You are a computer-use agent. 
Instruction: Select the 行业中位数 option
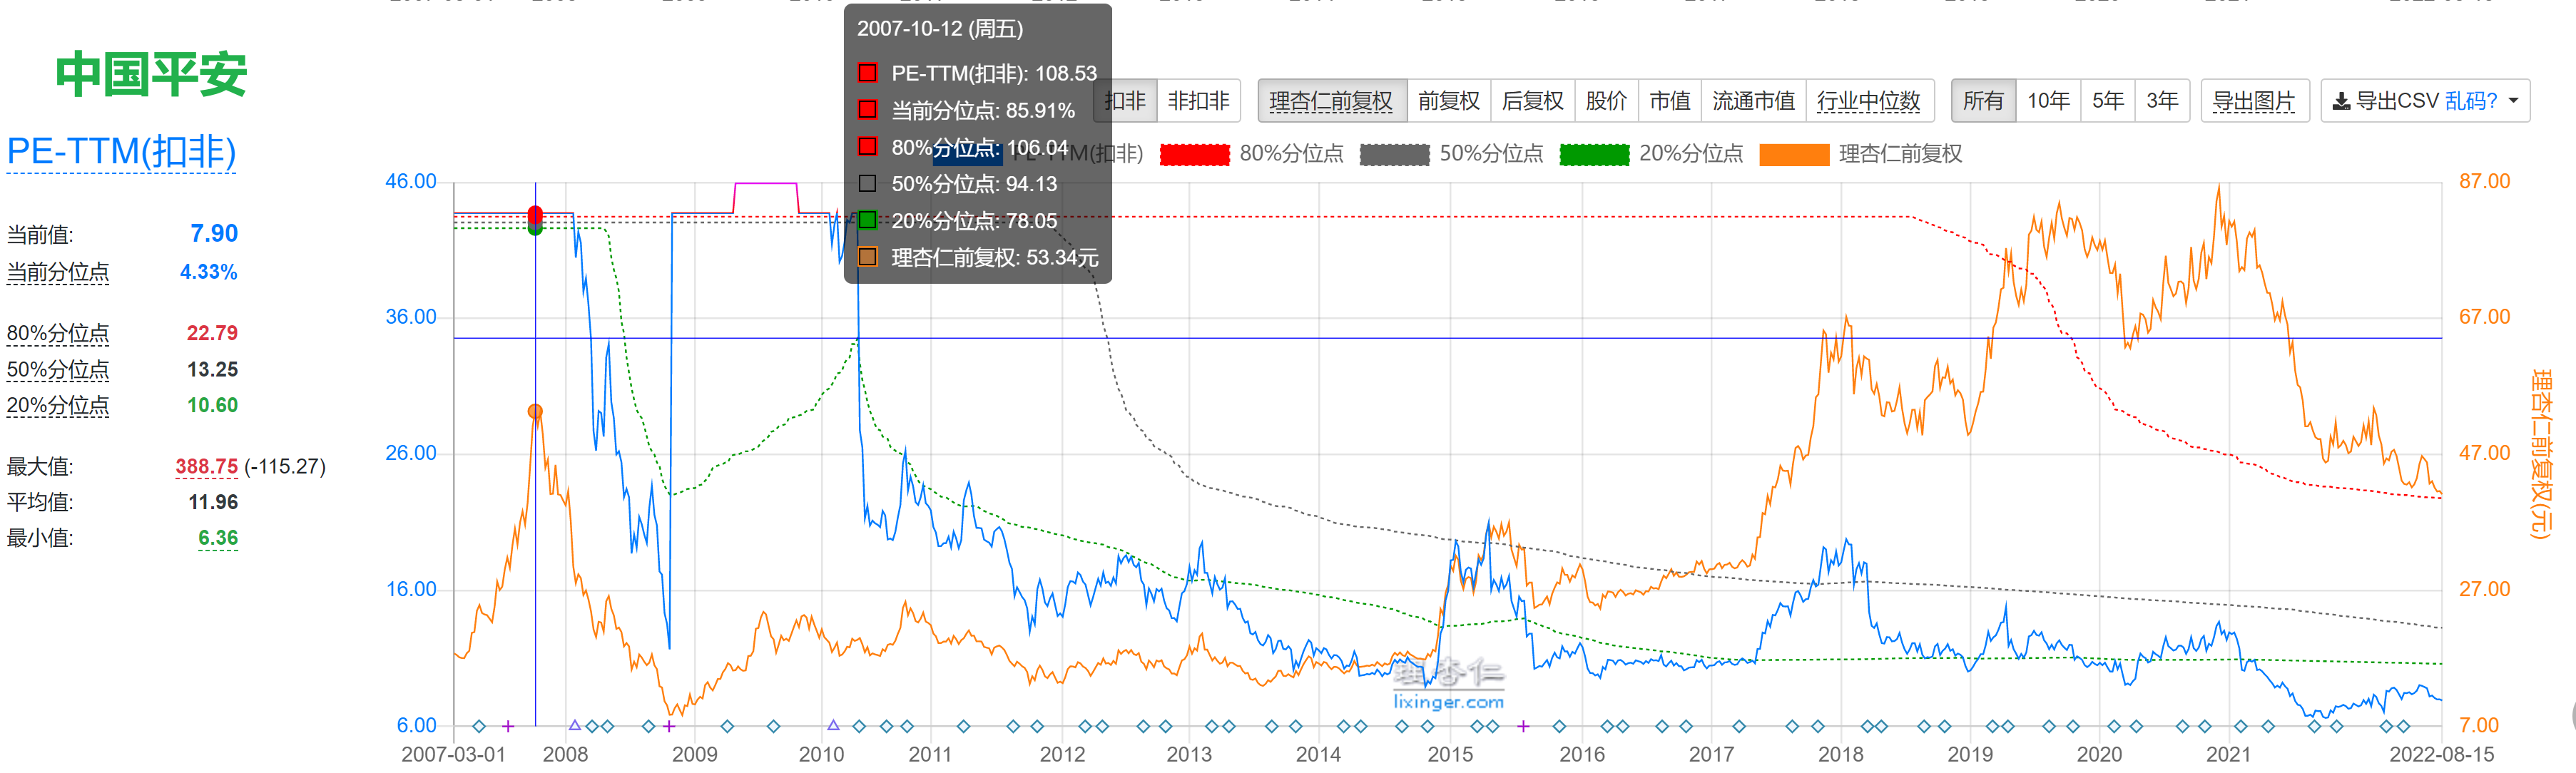1868,101
